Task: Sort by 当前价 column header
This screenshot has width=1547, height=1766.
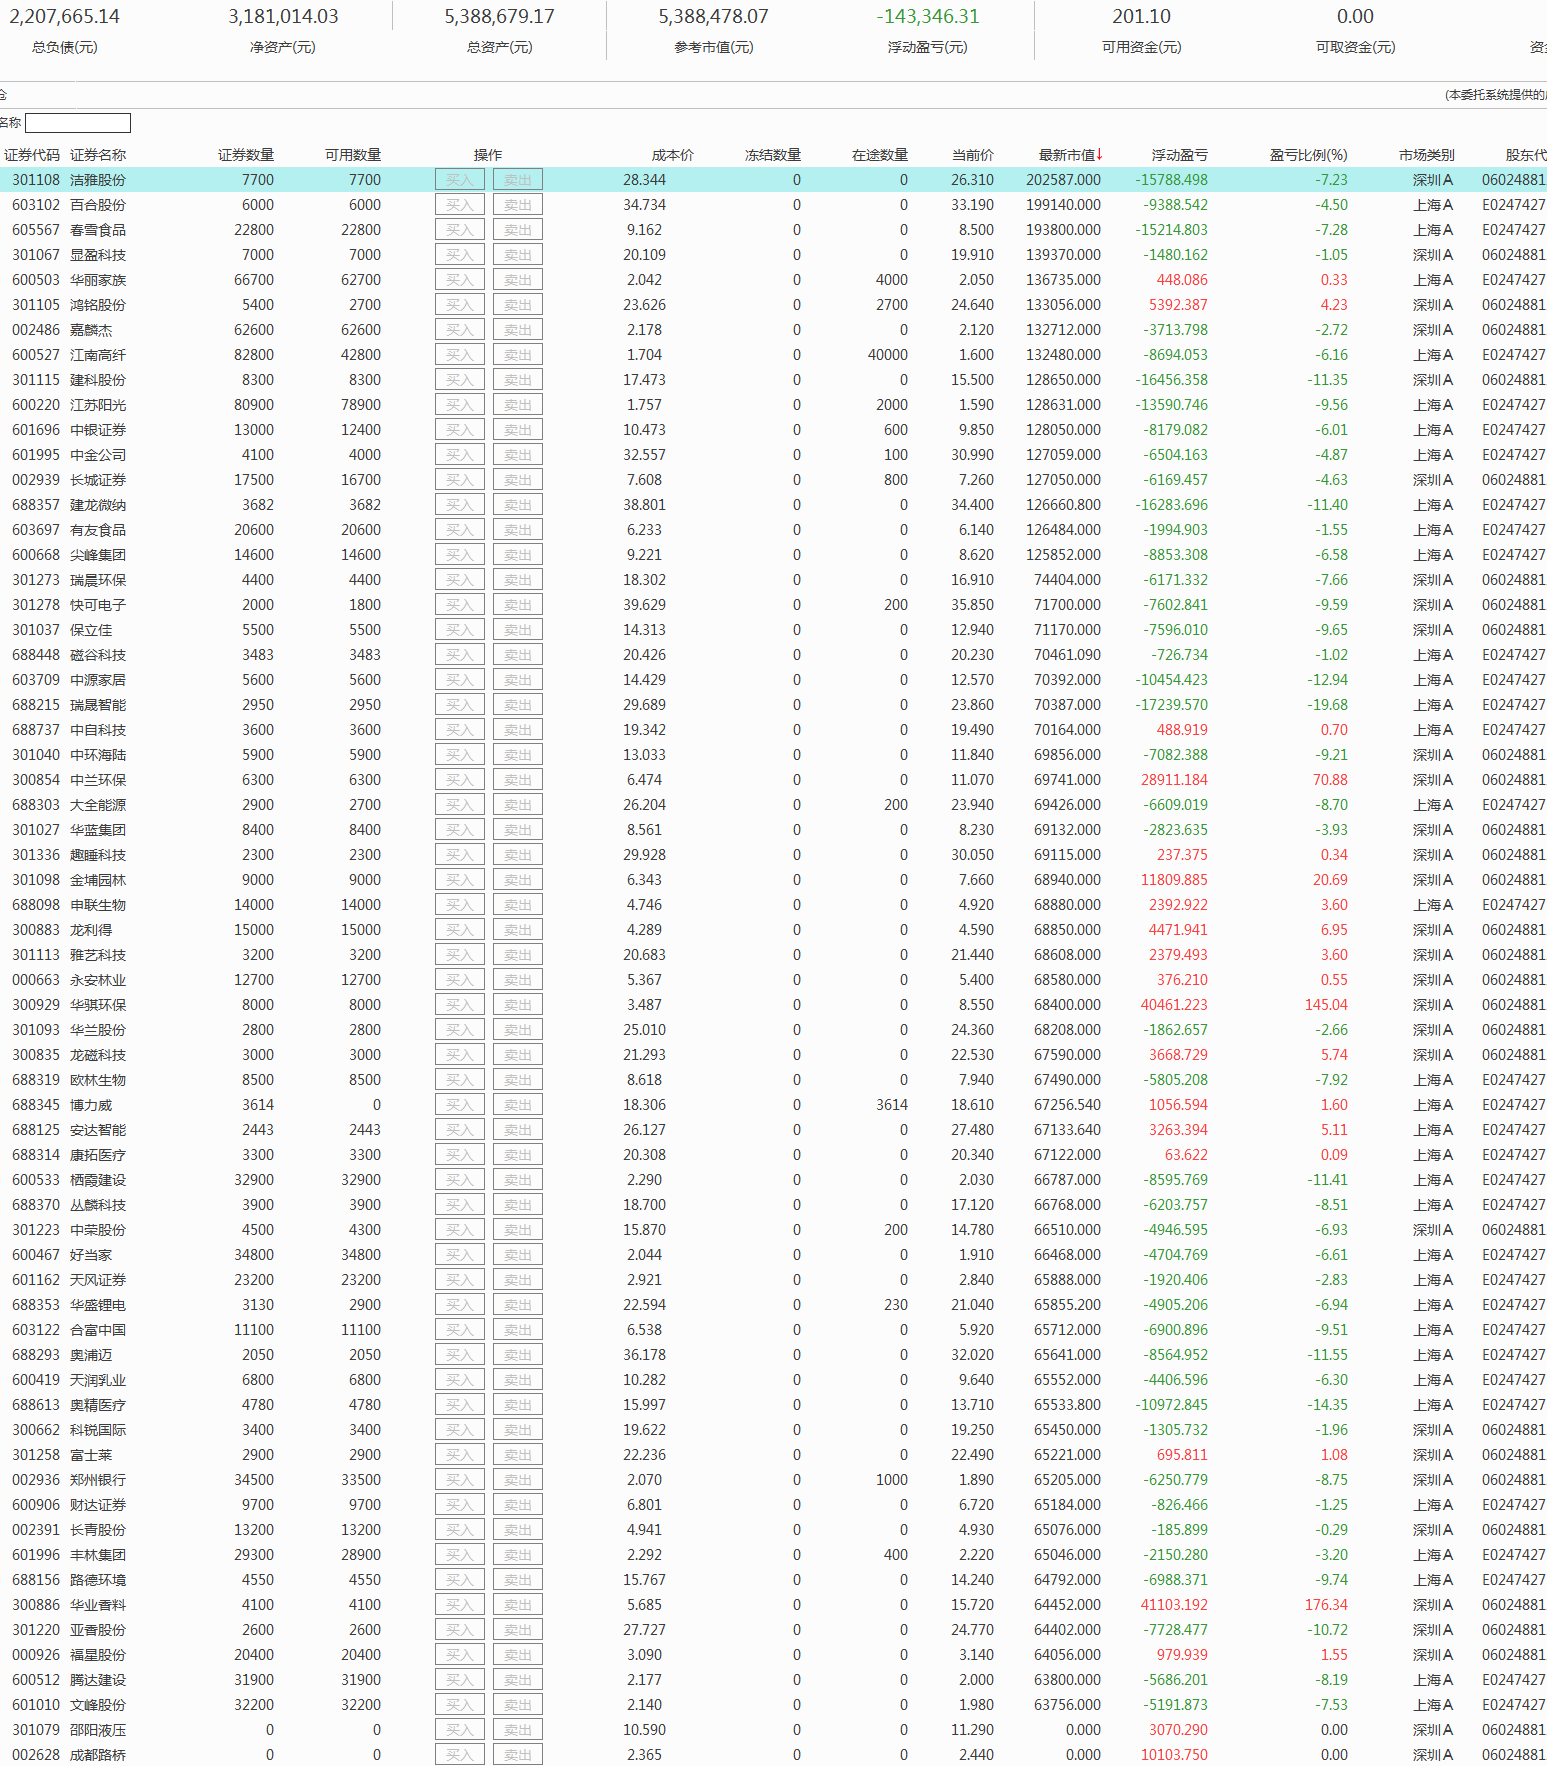Action: (x=973, y=155)
